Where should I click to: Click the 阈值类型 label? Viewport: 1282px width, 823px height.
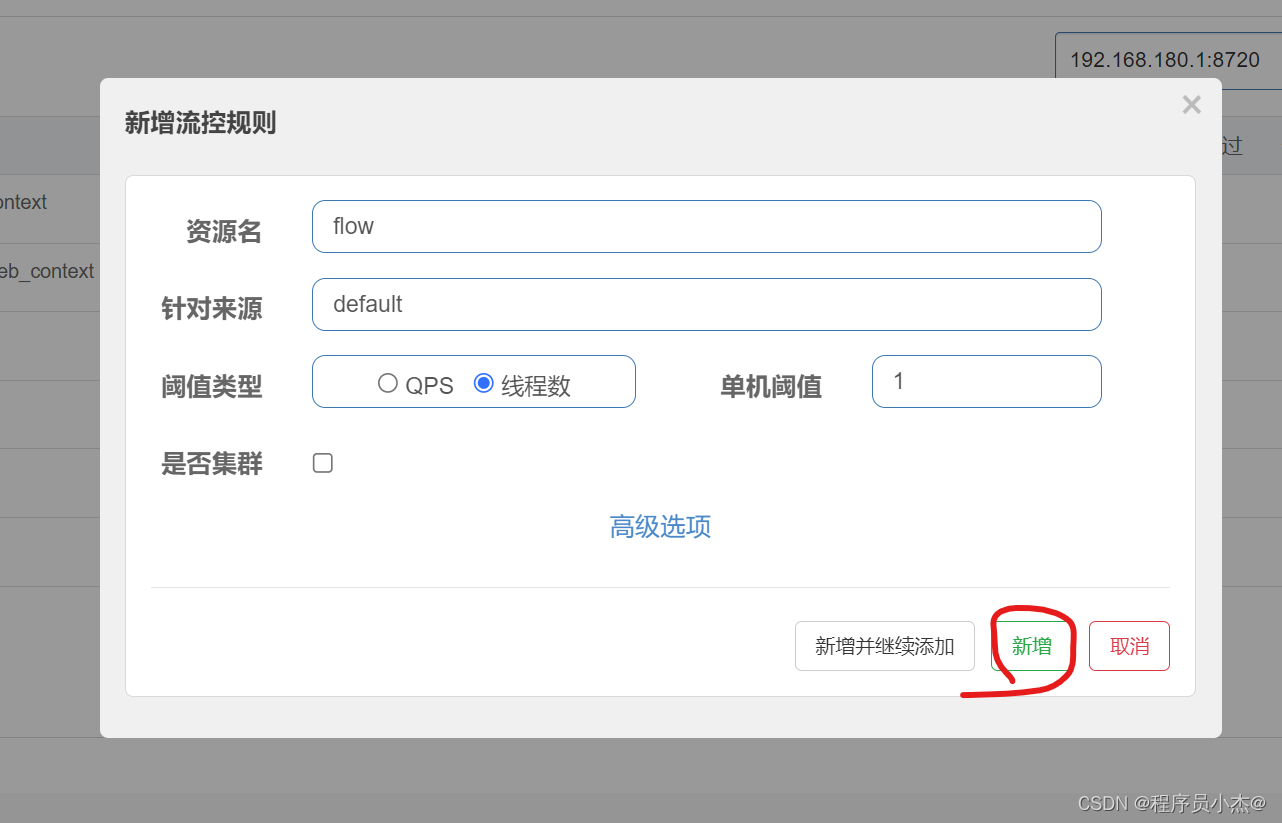click(x=212, y=386)
